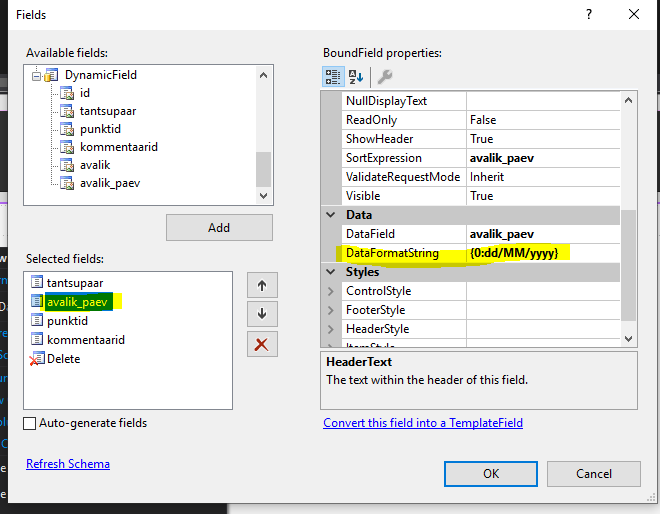Click the Add button
660x514 pixels.
pyautogui.click(x=219, y=227)
